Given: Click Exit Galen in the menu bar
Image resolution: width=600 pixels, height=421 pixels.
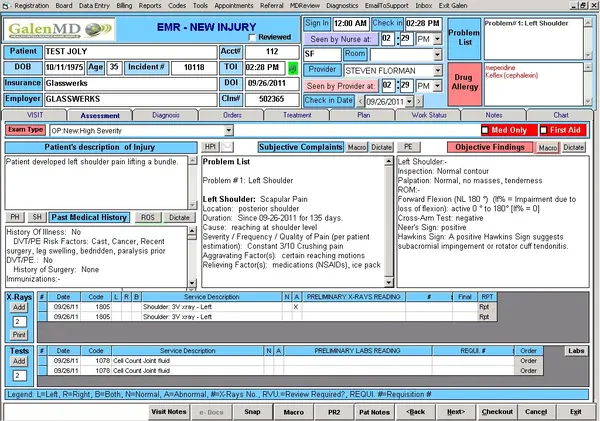Looking at the screenshot, I should pos(453,6).
